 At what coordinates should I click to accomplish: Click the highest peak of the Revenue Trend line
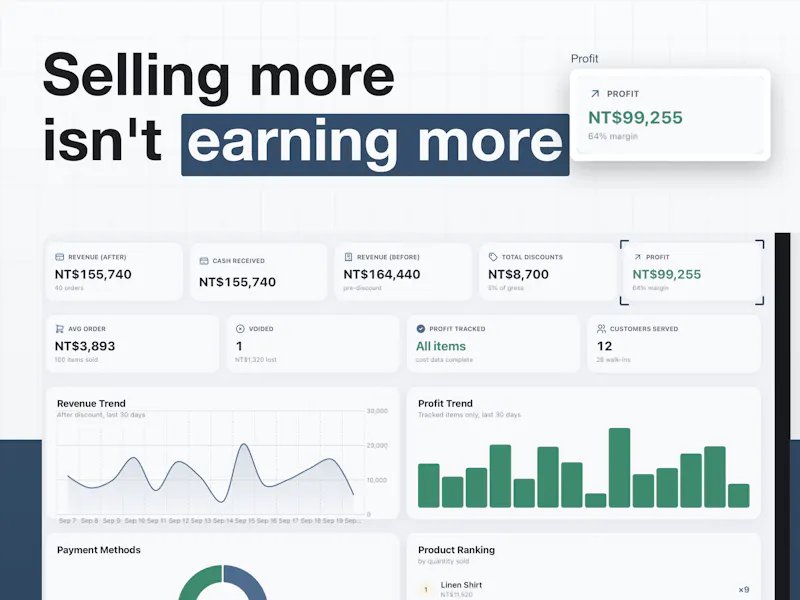point(244,445)
